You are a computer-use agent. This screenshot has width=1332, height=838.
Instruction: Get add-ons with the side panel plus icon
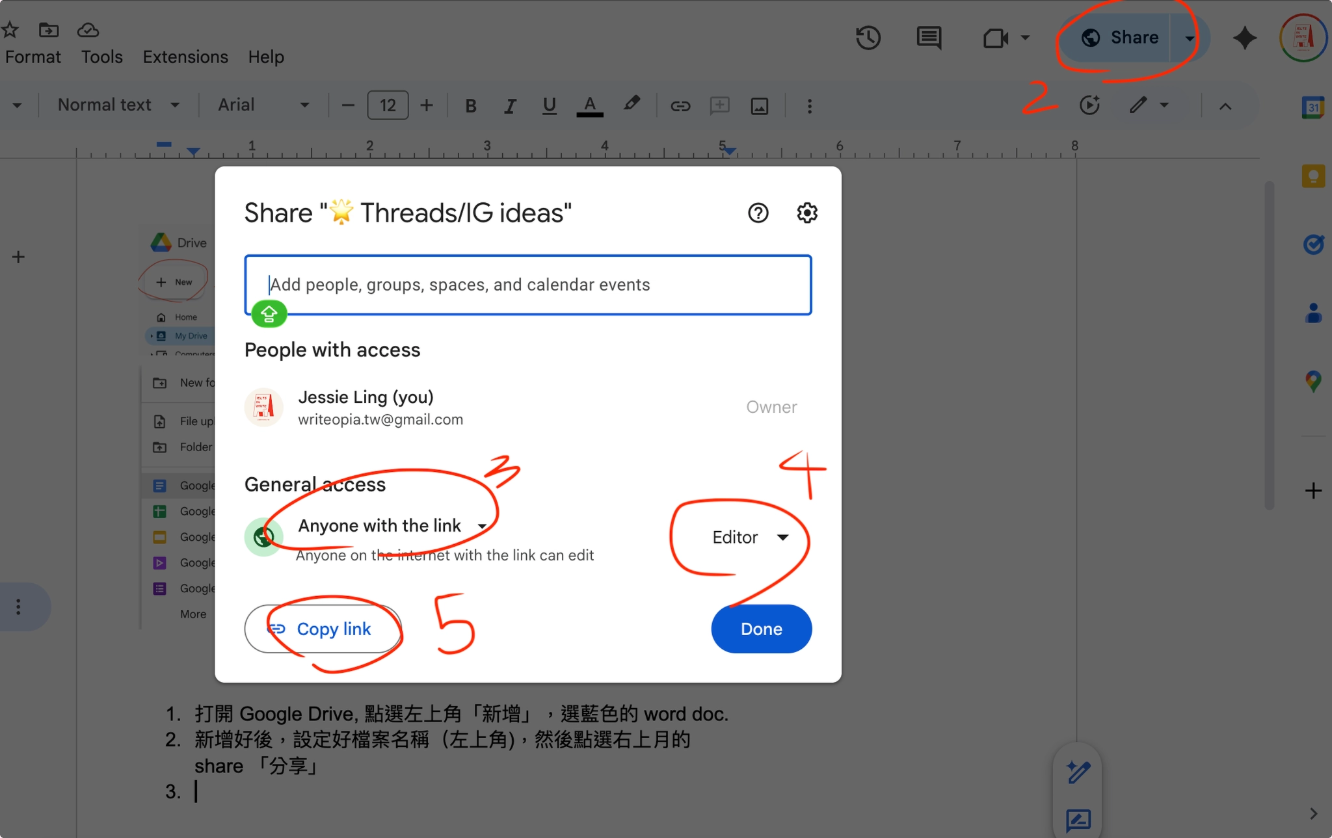(x=1313, y=491)
